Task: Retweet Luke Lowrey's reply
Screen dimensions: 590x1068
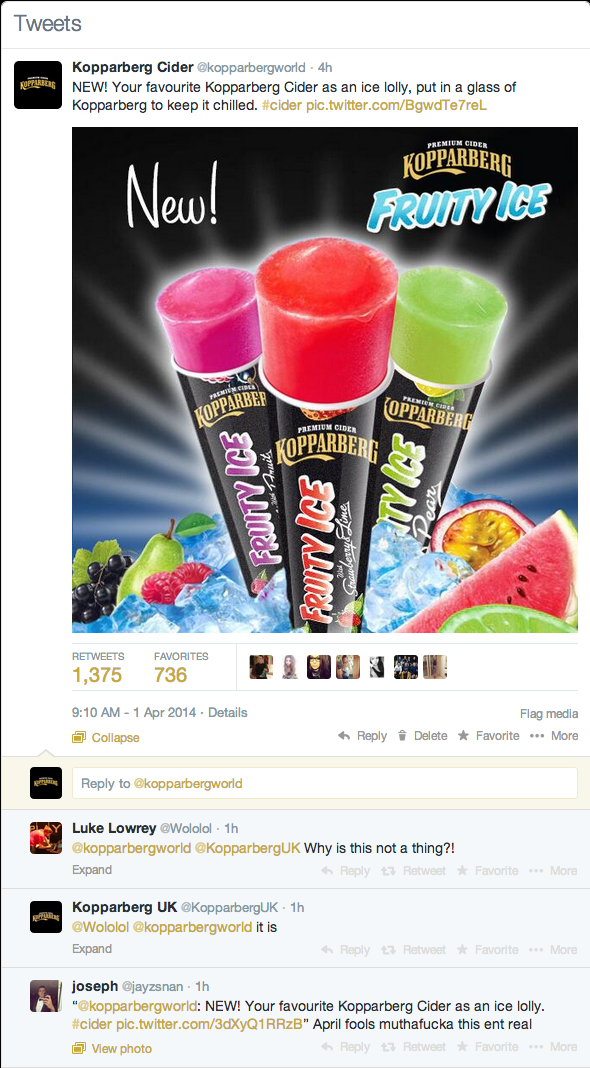Action: coord(417,870)
